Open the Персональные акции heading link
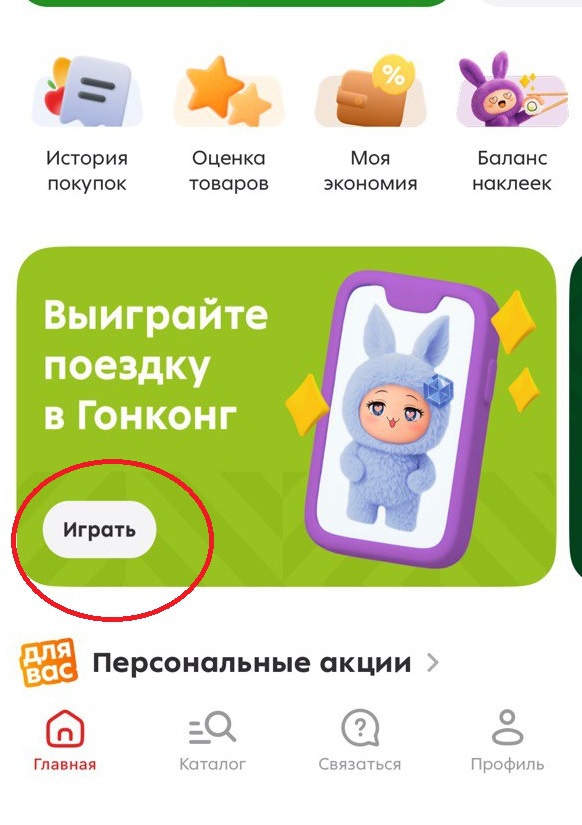This screenshot has width=582, height=825. click(x=252, y=663)
